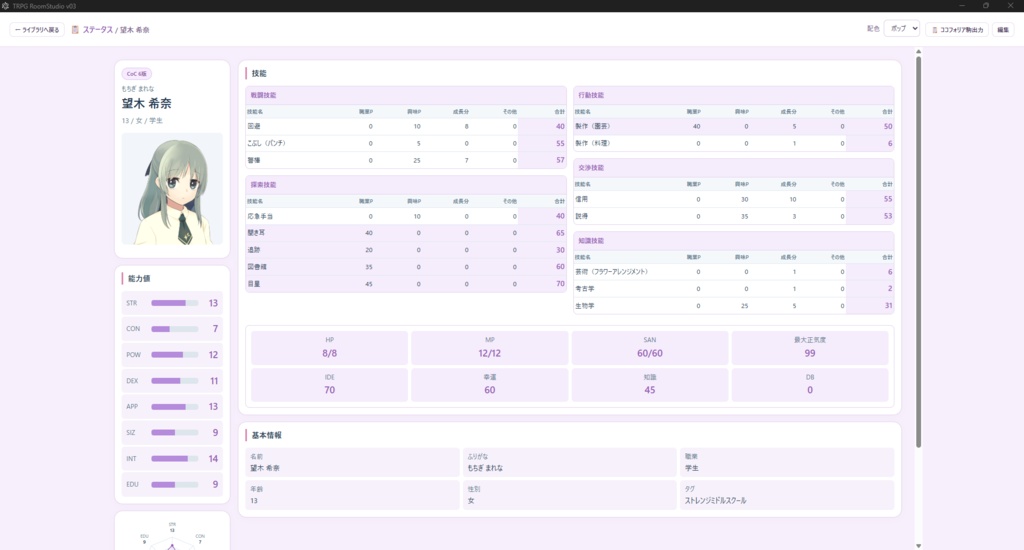Click the 基本情報 panel heading
The height and width of the screenshot is (550, 1024).
(x=266, y=435)
